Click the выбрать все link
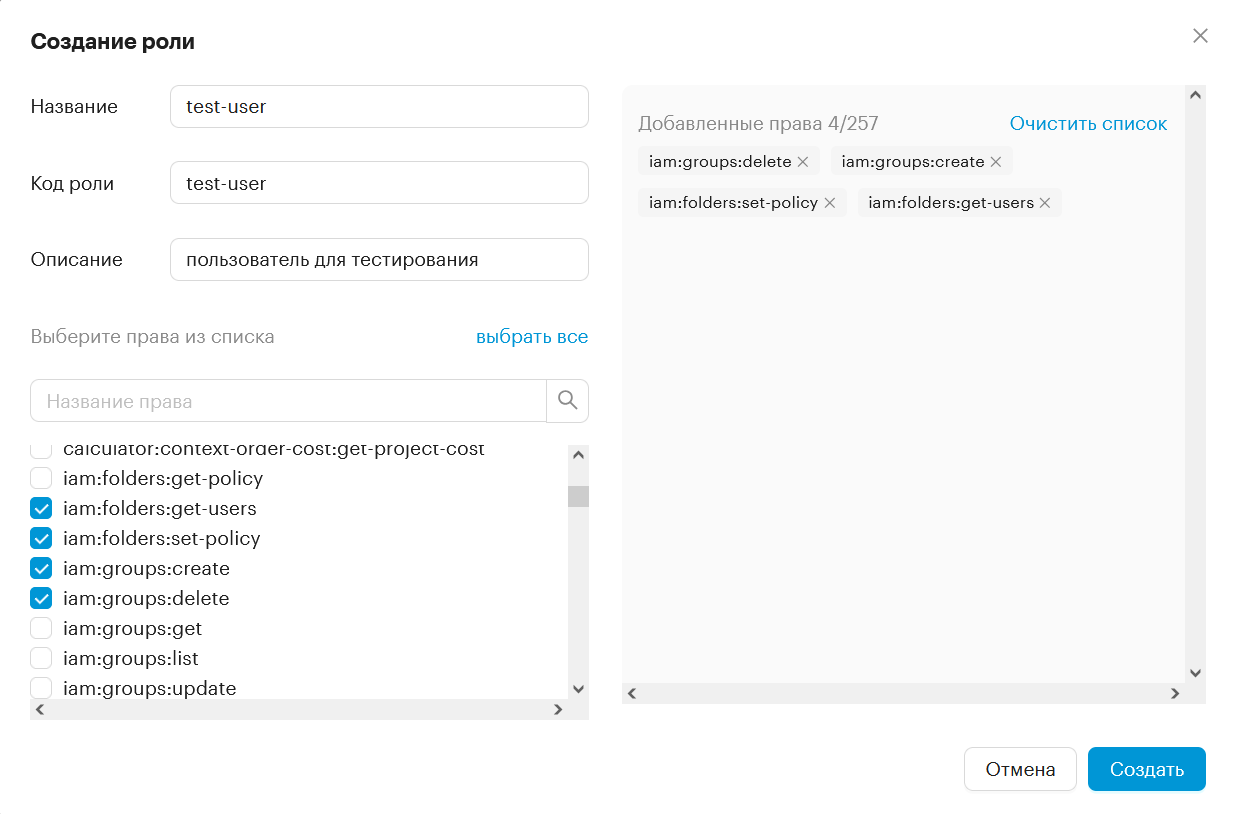1233x814 pixels. [x=532, y=337]
